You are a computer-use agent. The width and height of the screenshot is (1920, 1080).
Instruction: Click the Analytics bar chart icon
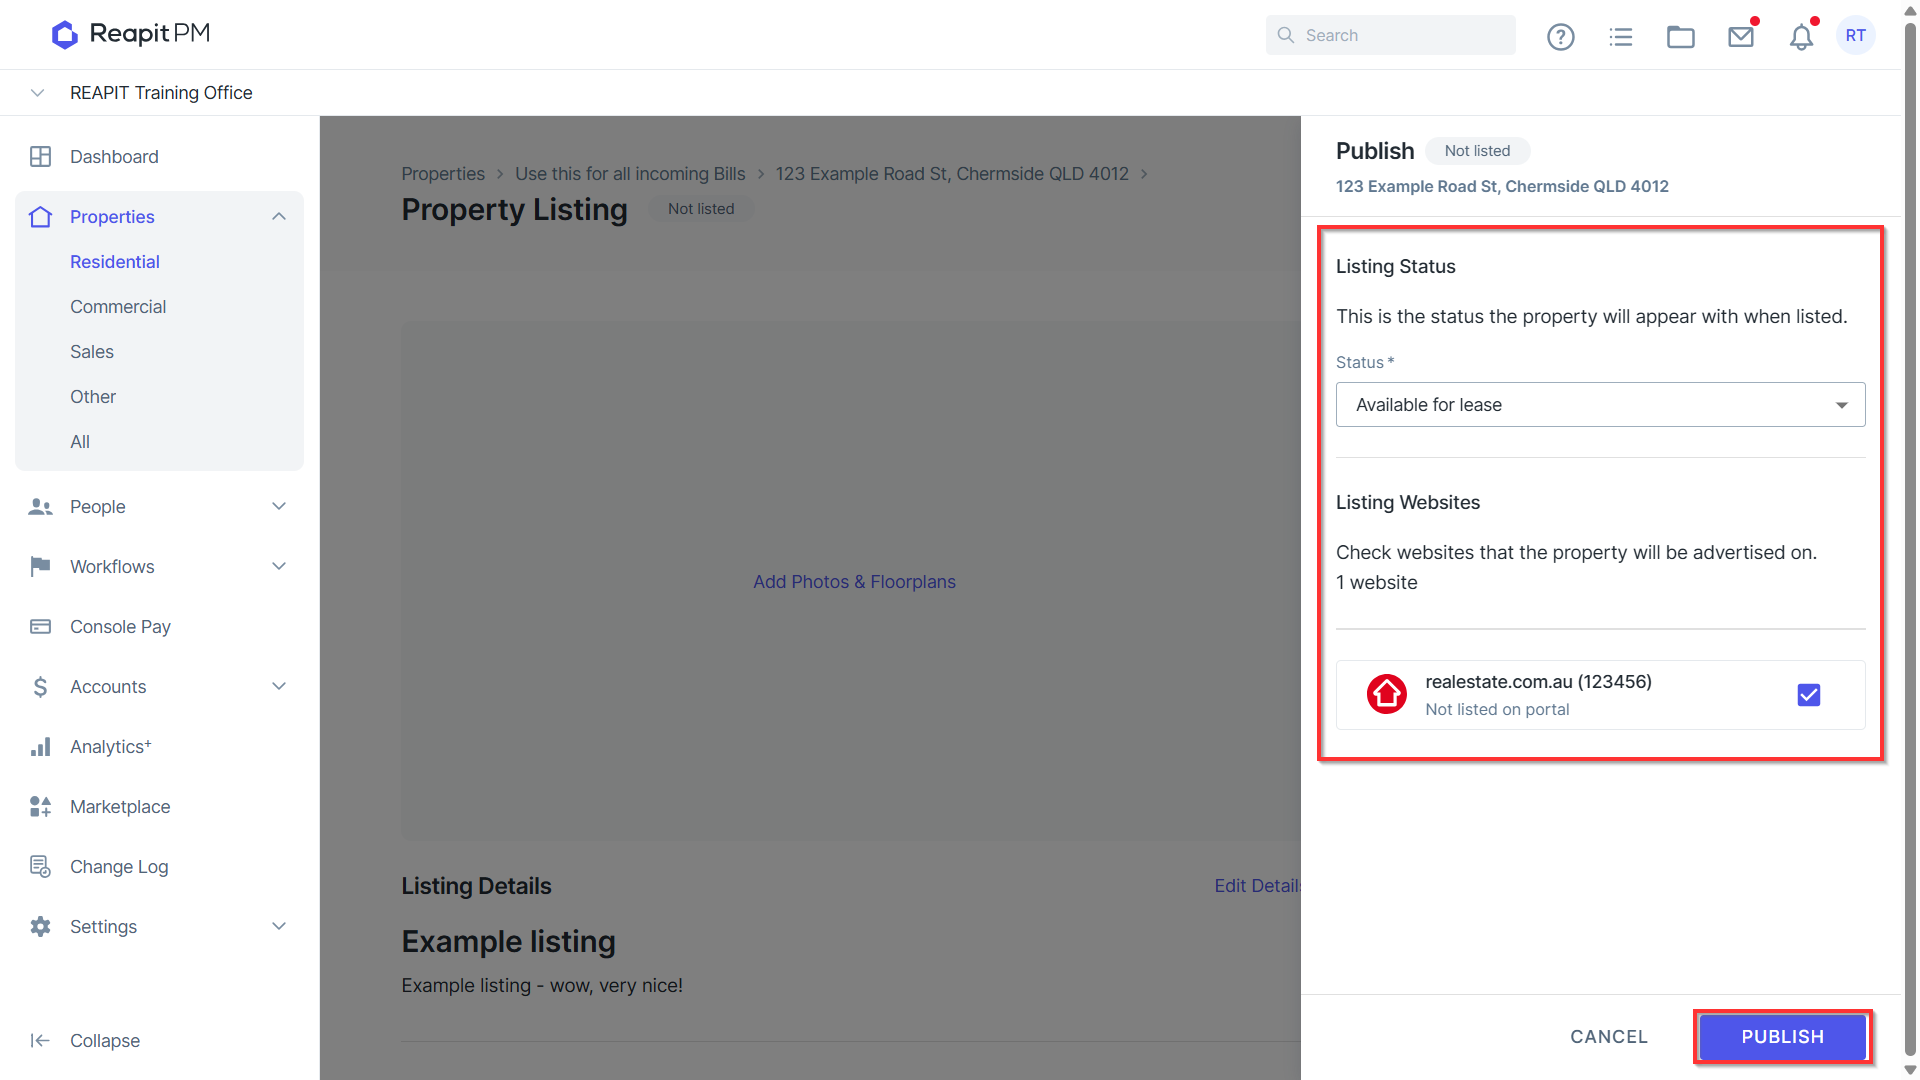(40, 747)
